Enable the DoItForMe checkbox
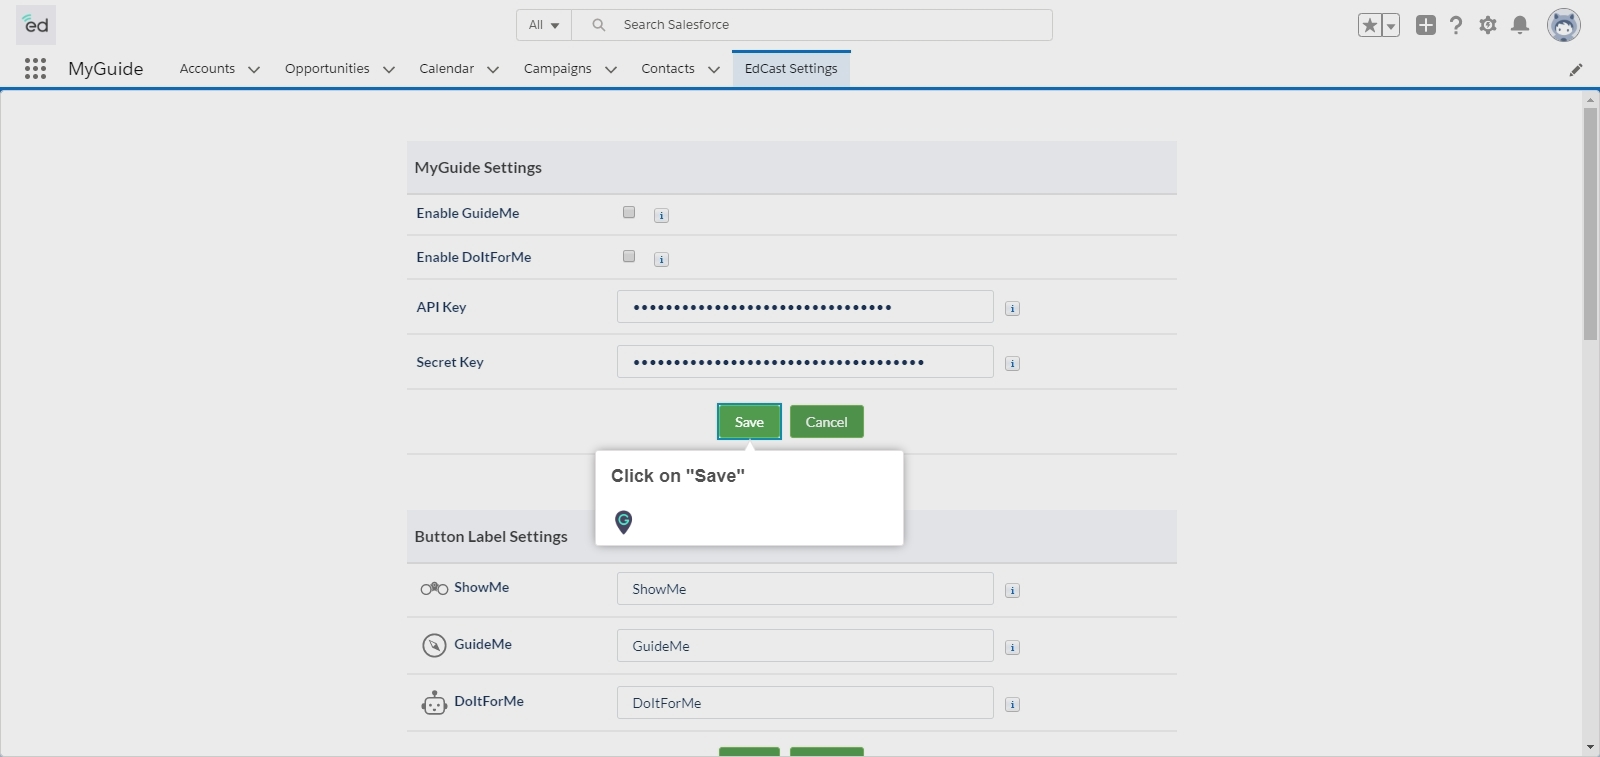Screen dimensions: 1600x757 pos(629,256)
